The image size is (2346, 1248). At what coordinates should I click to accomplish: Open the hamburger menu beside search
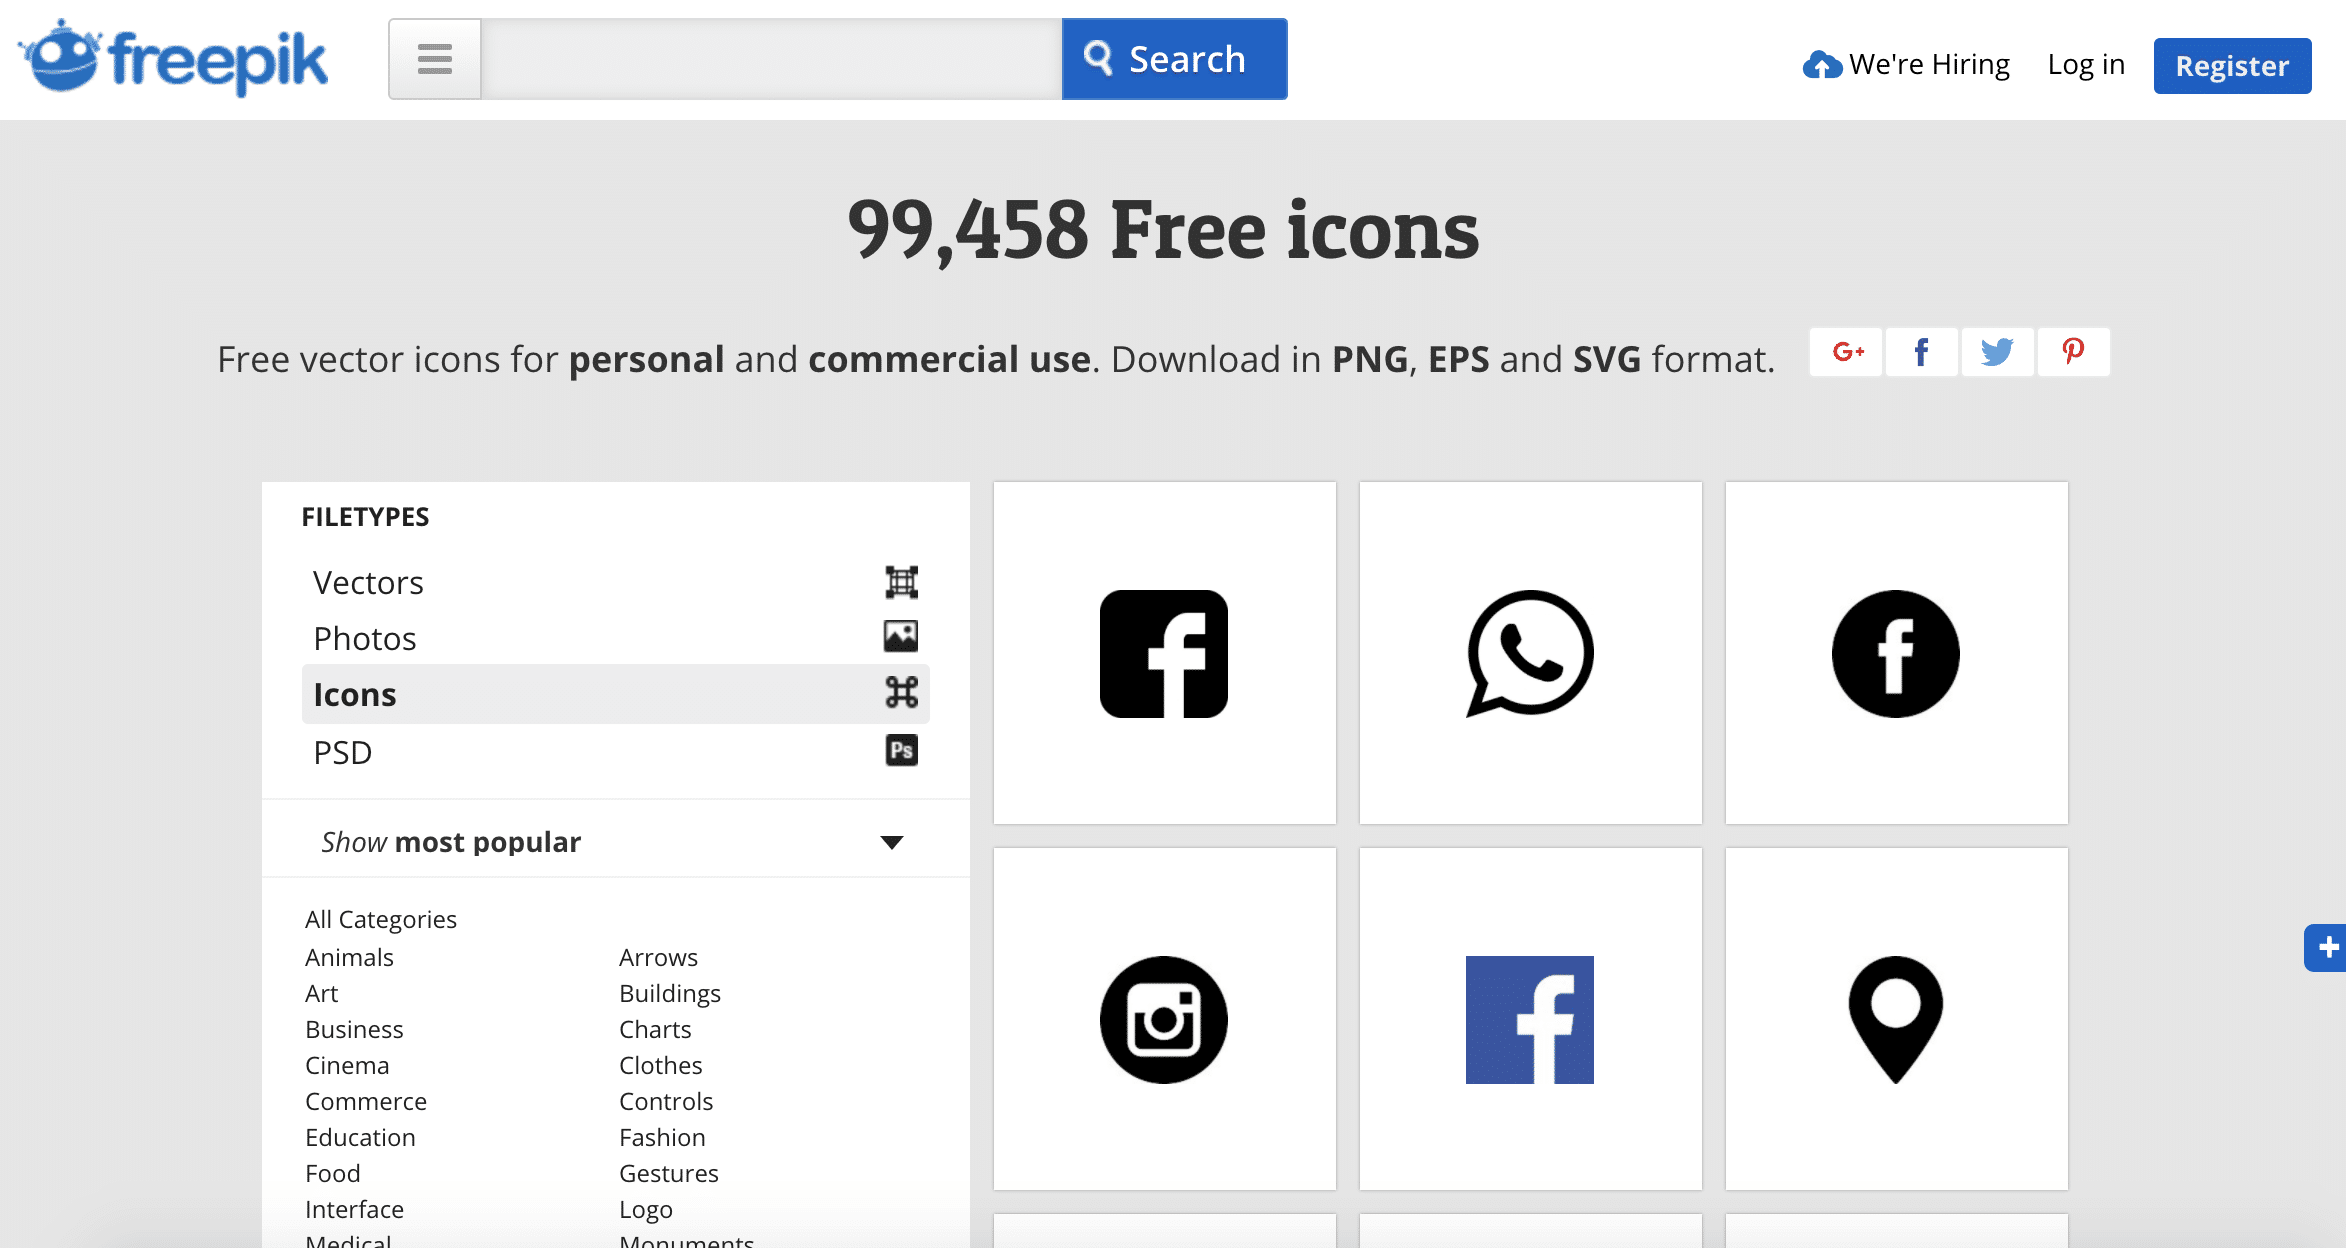point(434,59)
